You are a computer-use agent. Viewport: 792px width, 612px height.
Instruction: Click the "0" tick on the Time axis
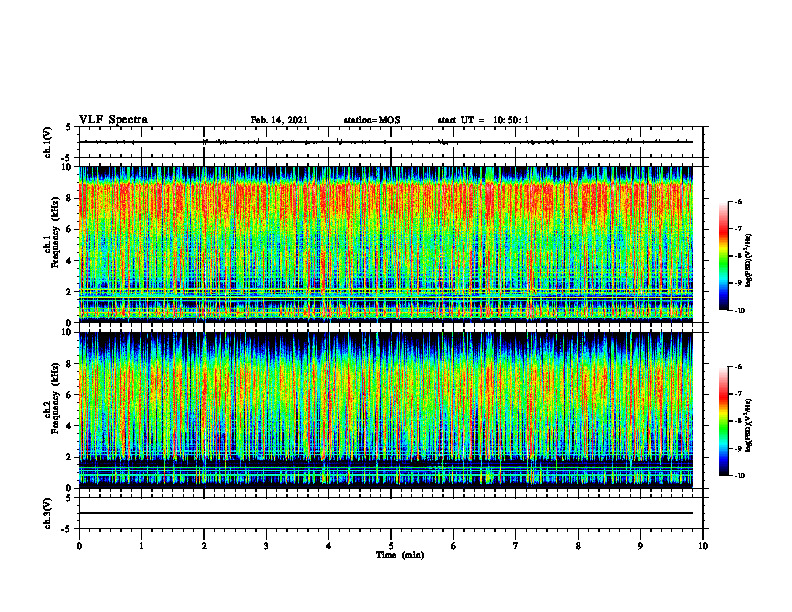pos(79,546)
